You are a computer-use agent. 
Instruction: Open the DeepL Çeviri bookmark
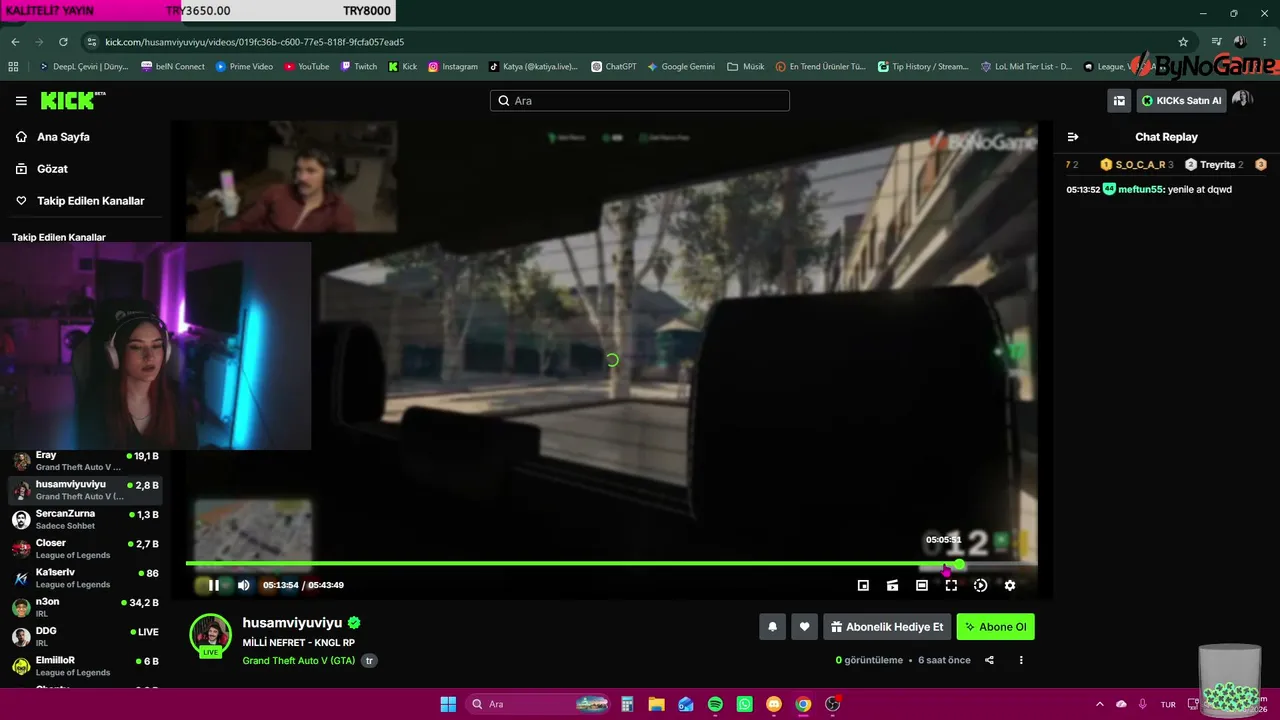click(83, 67)
